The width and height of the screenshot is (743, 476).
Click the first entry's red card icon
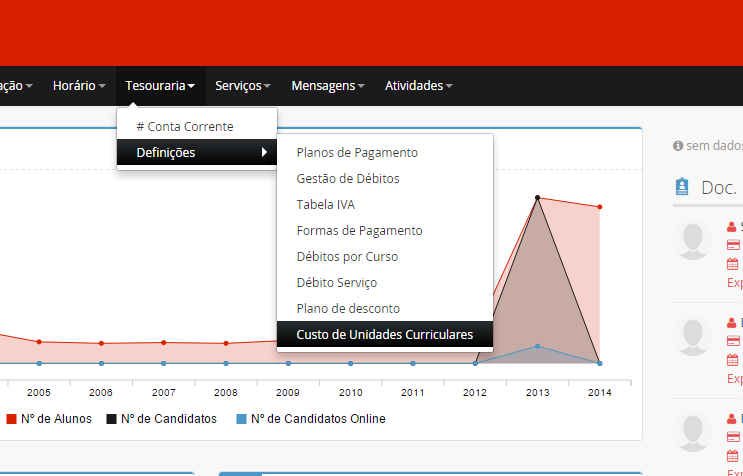[x=732, y=245]
